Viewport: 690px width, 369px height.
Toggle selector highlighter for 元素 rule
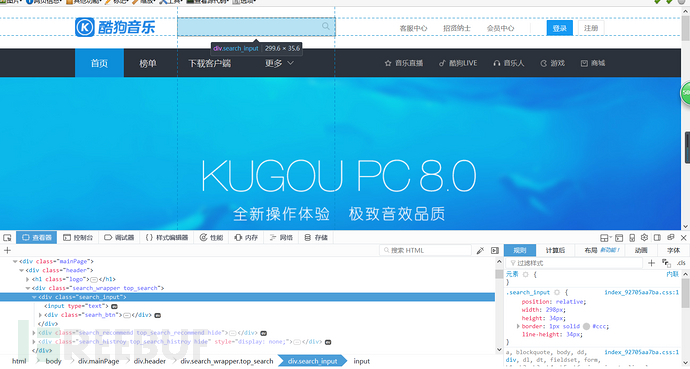click(x=525, y=274)
